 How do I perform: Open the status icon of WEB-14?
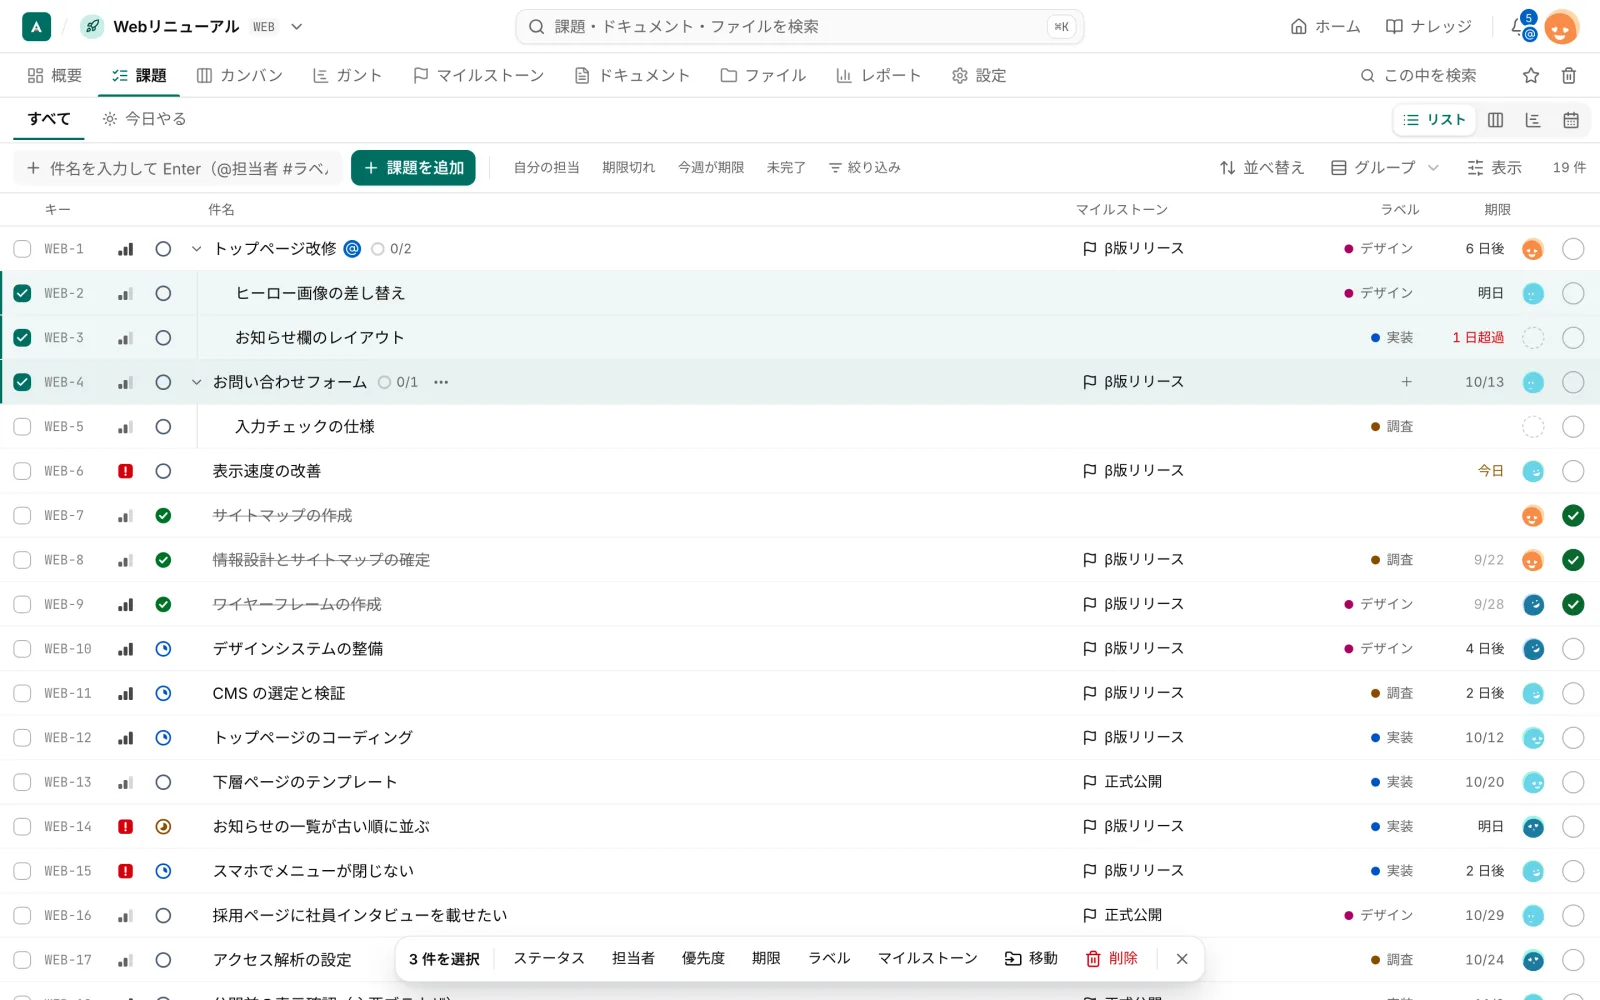tap(163, 827)
